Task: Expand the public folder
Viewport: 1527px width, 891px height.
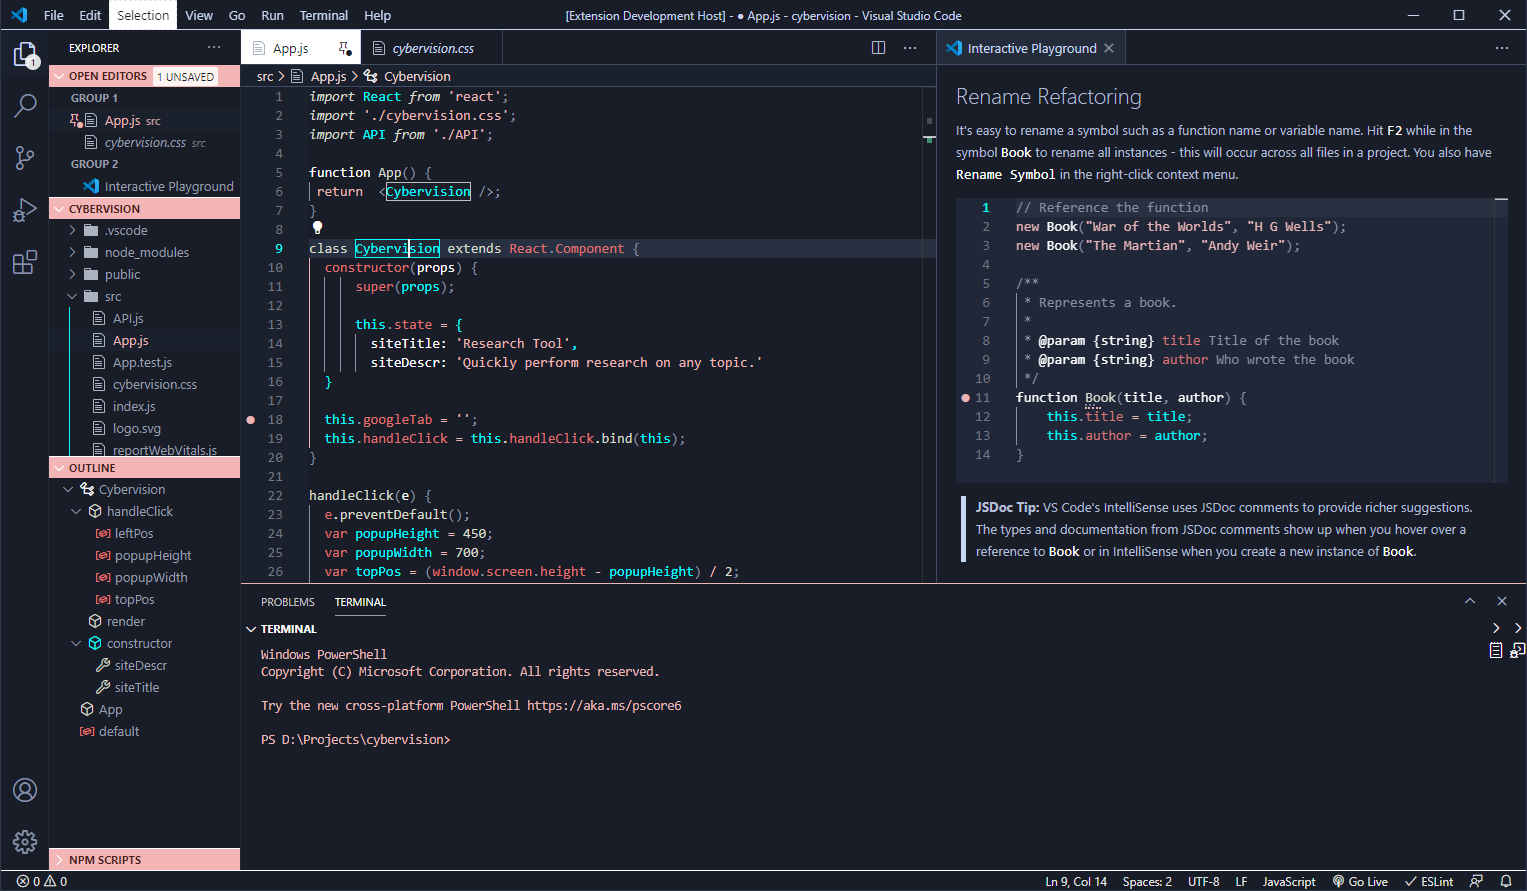Action: pos(72,274)
